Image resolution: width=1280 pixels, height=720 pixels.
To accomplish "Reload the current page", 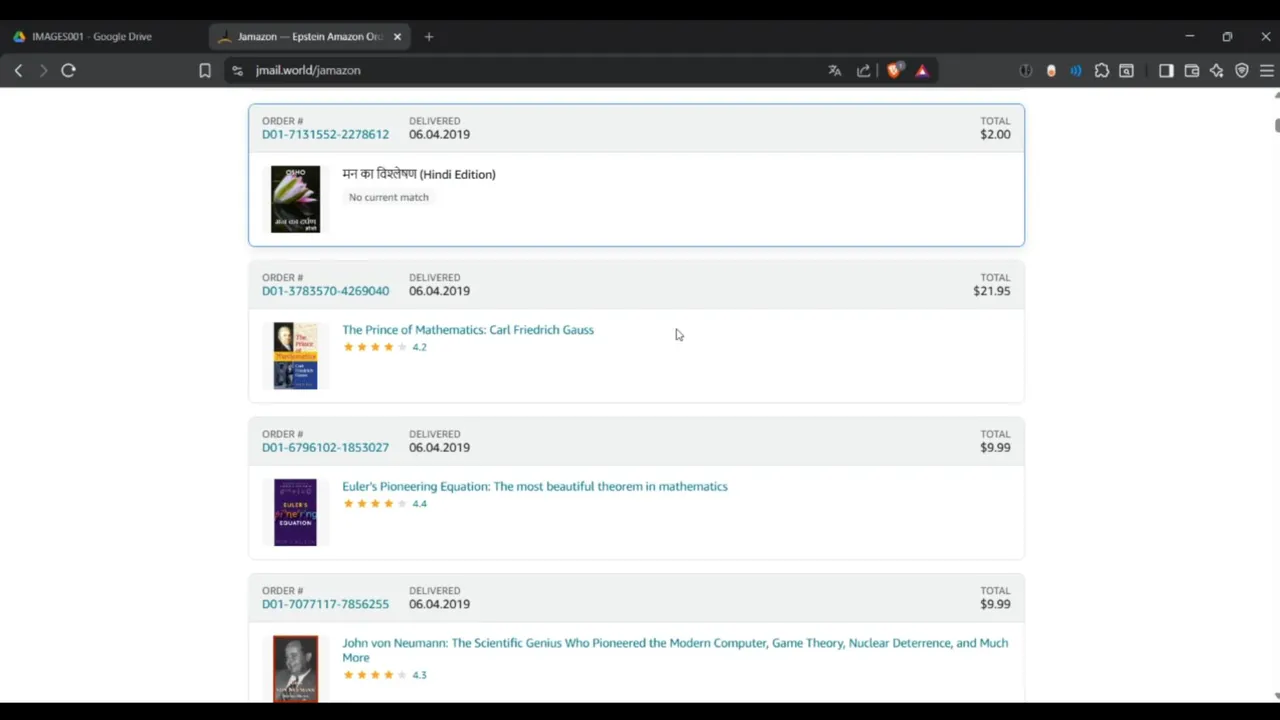I will tap(68, 71).
